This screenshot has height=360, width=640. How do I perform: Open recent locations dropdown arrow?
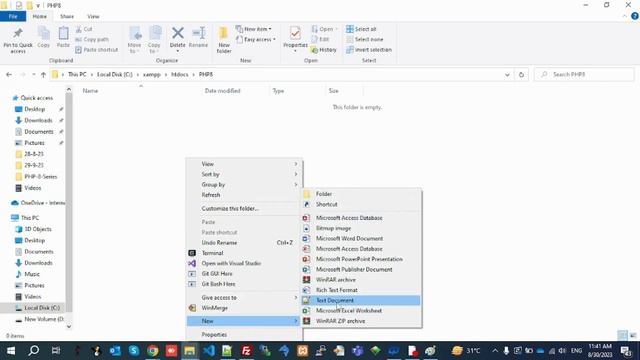33,75
